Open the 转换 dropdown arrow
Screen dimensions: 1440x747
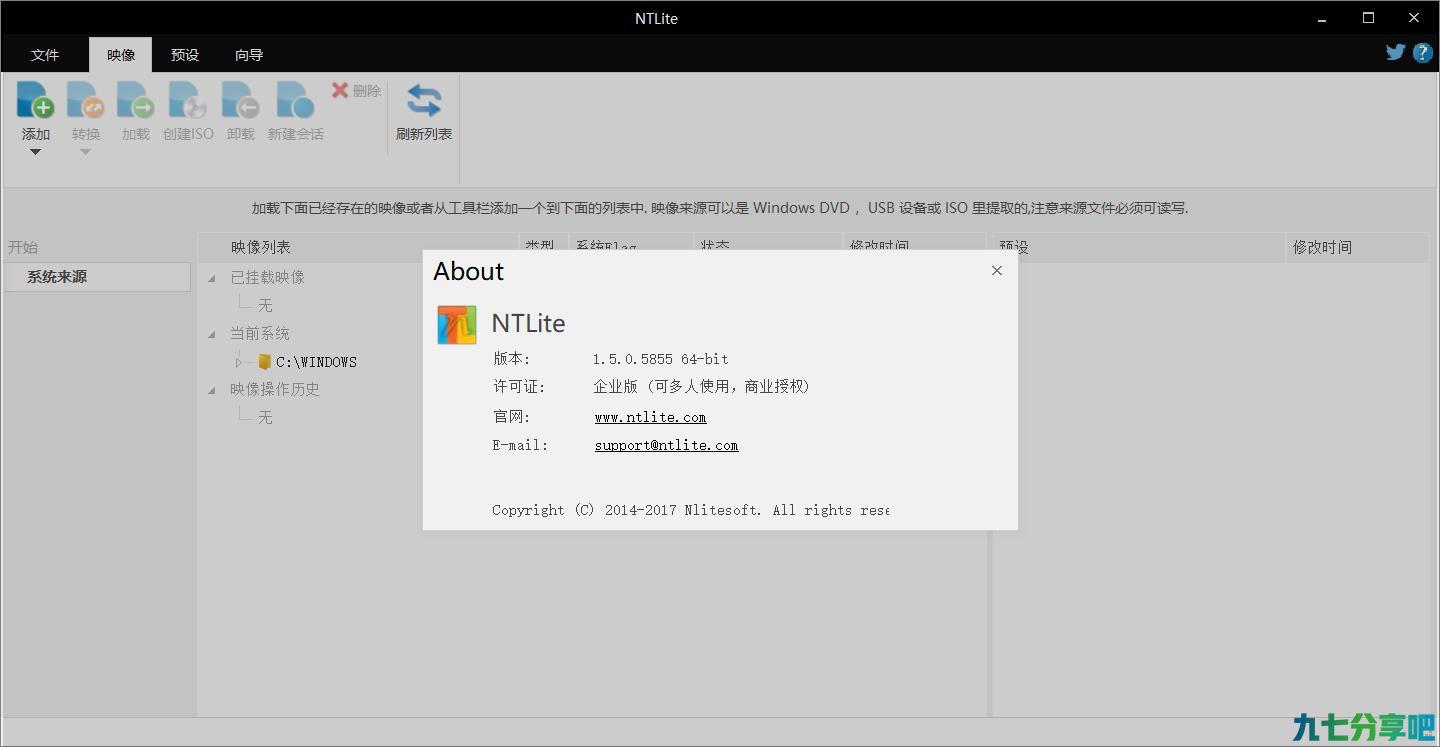click(85, 152)
